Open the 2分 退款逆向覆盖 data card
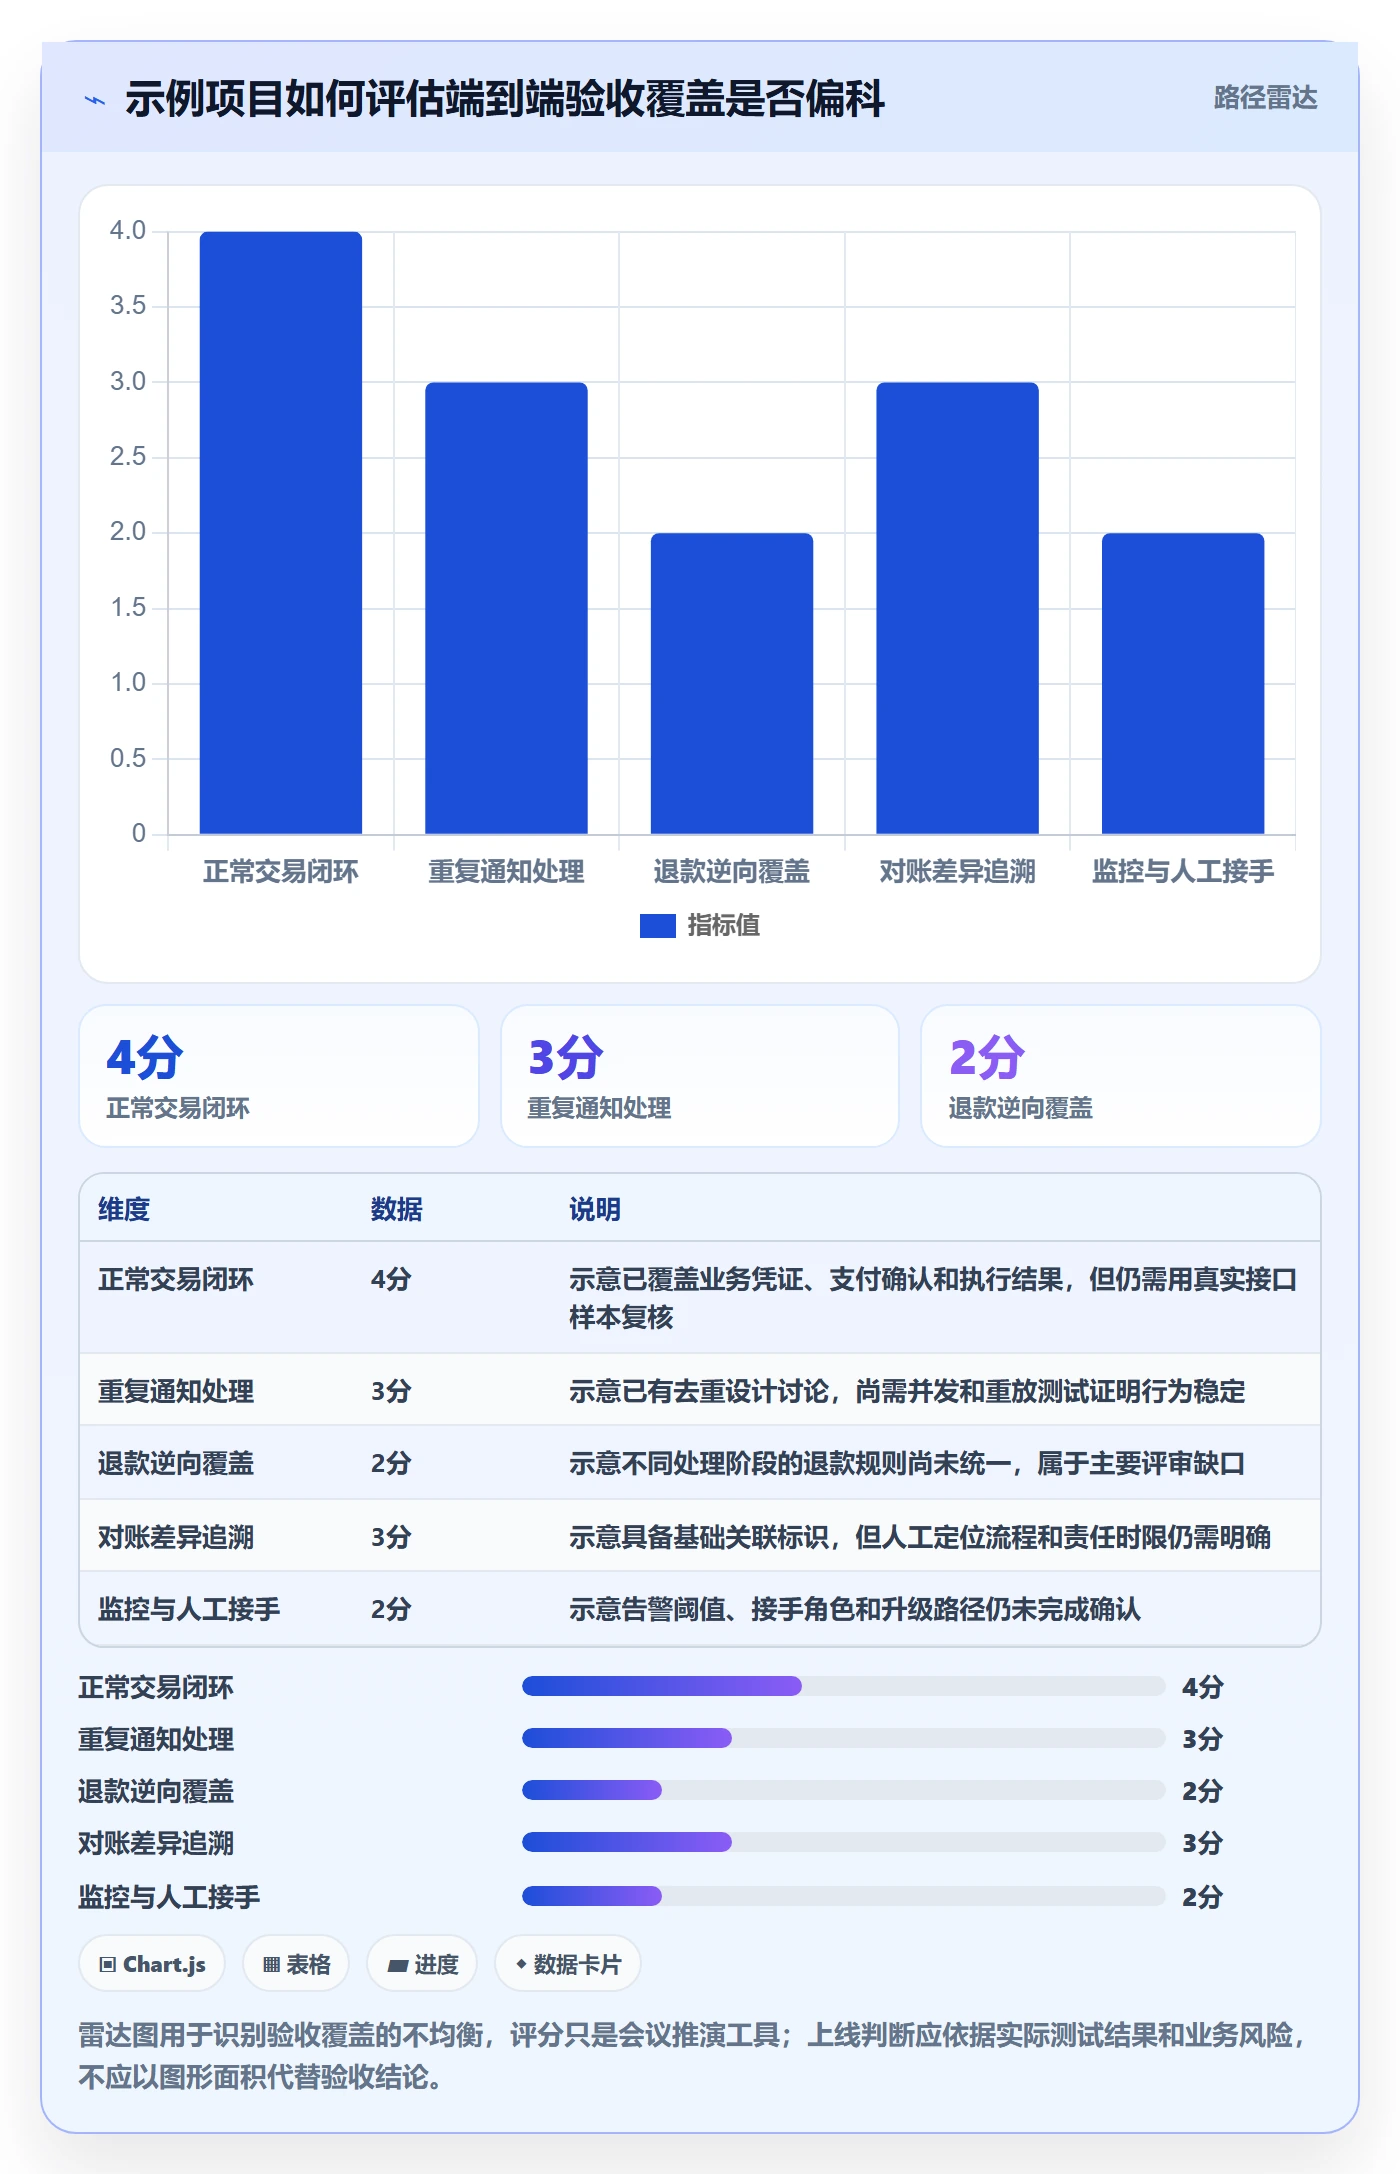Viewport: 1400px width, 2174px height. (1121, 1076)
